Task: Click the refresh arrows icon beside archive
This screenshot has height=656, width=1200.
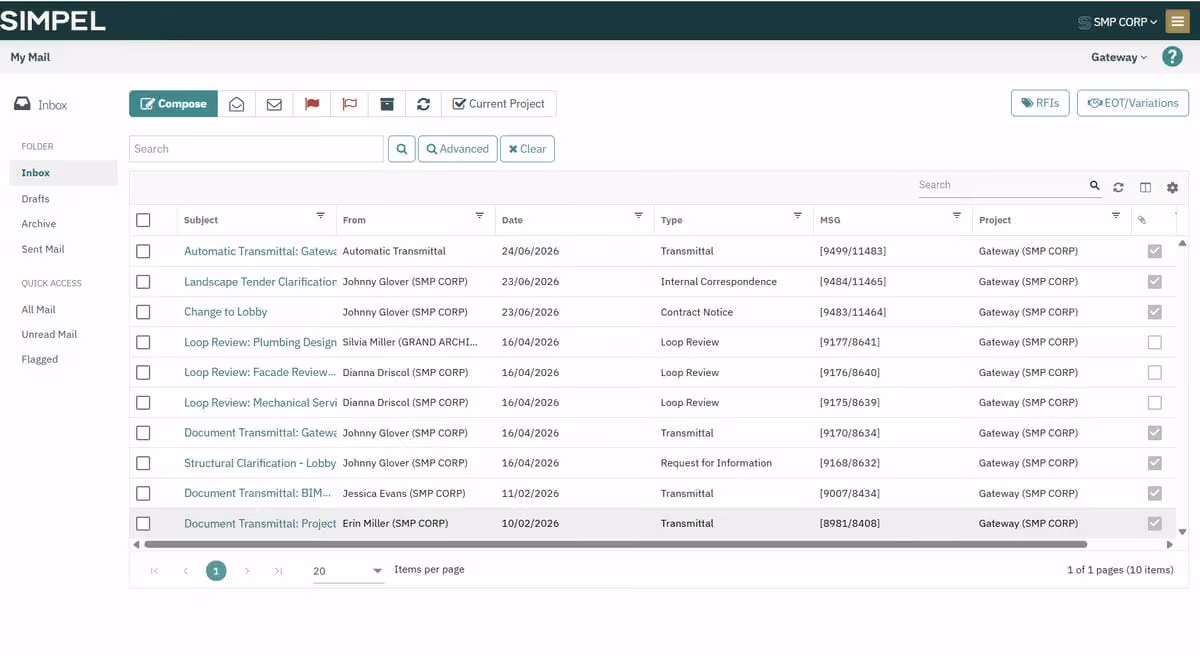Action: (x=424, y=104)
